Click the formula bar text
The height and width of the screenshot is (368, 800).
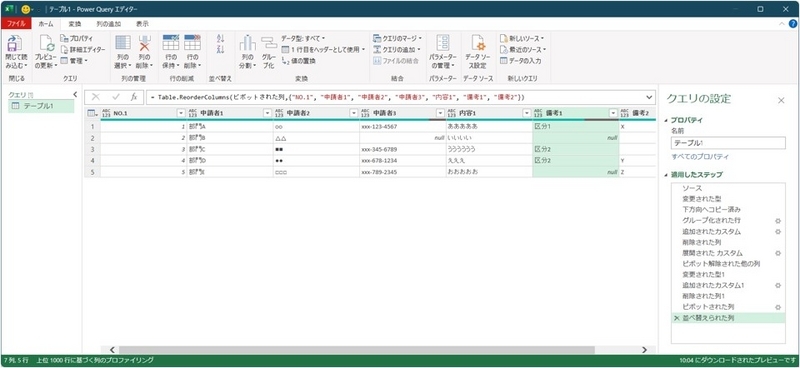pos(338,97)
